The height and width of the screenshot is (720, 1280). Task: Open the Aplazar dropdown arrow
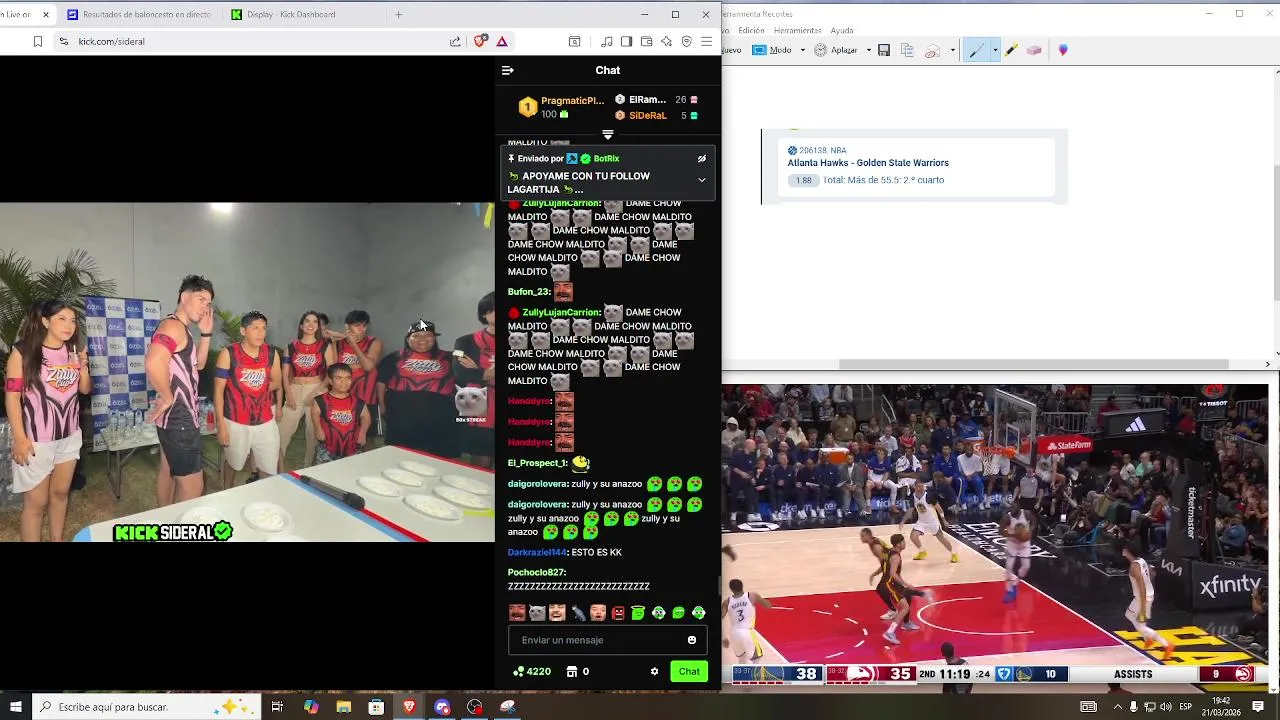[x=868, y=50]
